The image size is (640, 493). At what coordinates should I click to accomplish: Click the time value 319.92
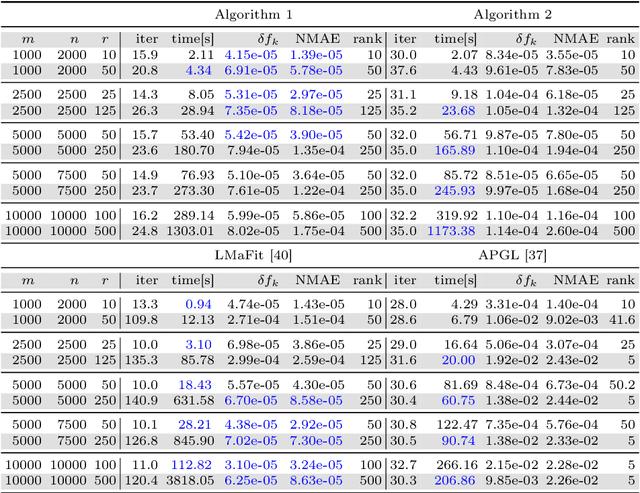(x=457, y=215)
